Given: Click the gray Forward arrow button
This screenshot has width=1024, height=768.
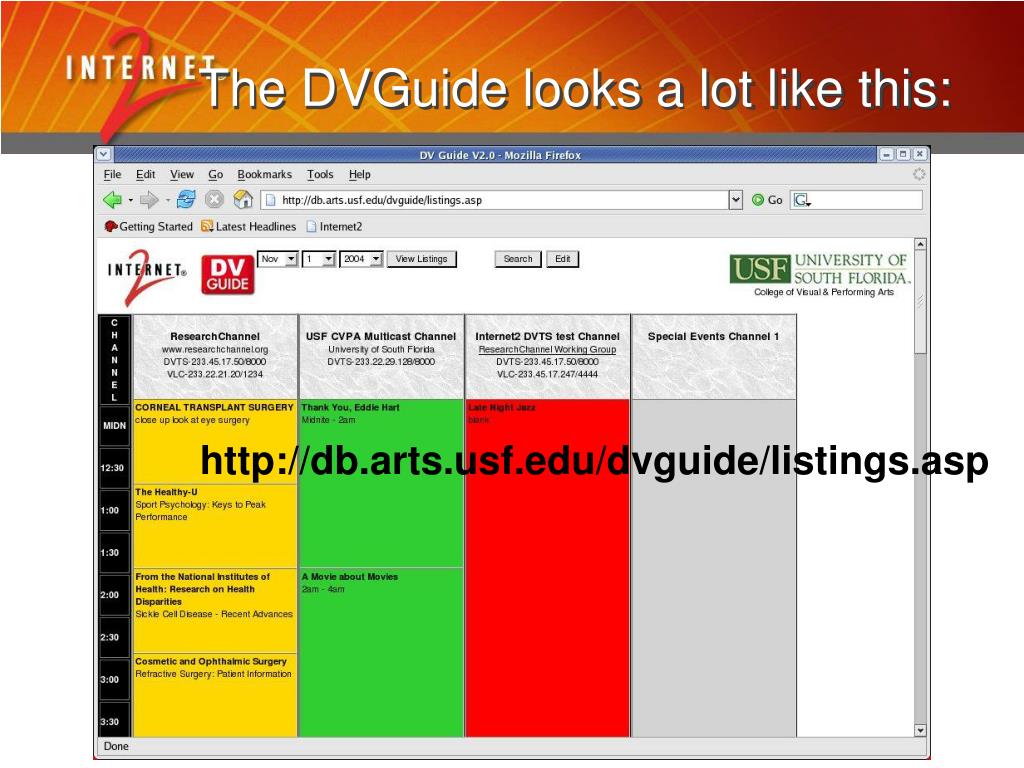Looking at the screenshot, I should coord(150,200).
